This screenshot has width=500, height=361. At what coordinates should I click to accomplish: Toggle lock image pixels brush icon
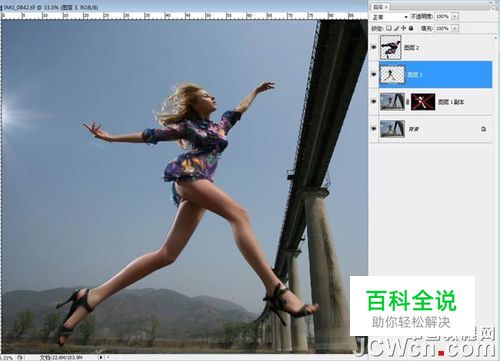point(396,28)
